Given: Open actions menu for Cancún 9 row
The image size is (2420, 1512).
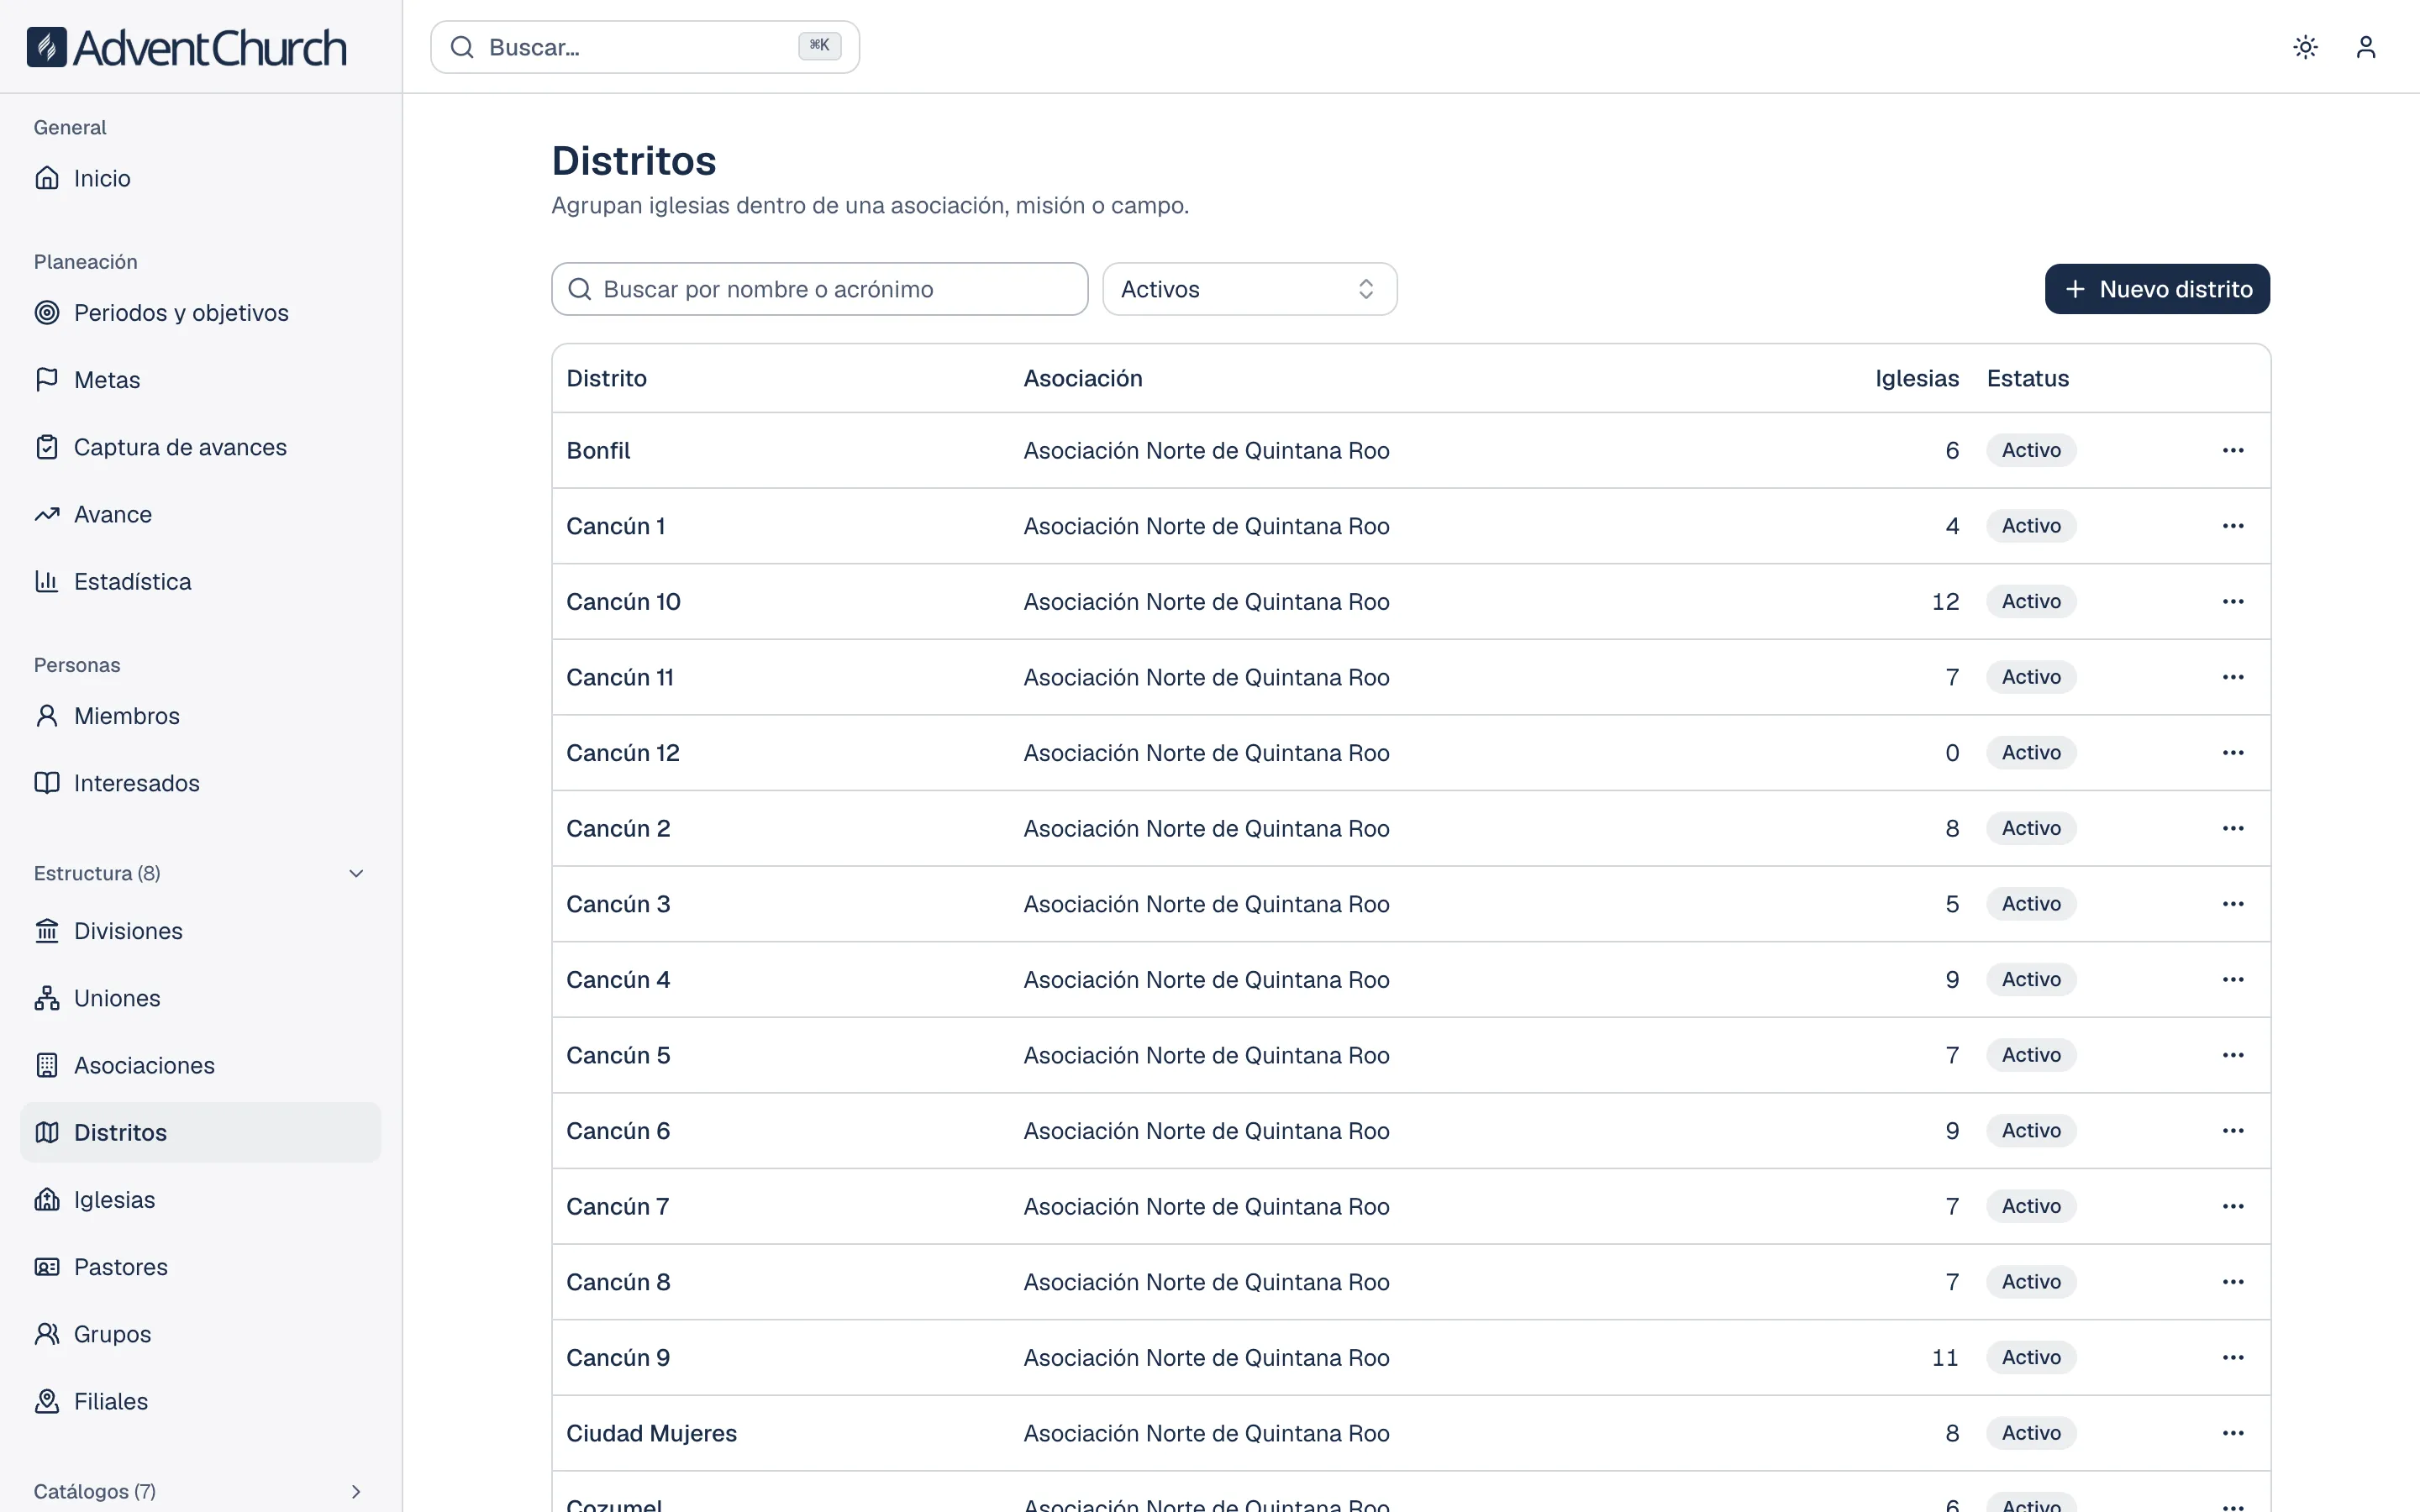Looking at the screenshot, I should (2233, 1357).
